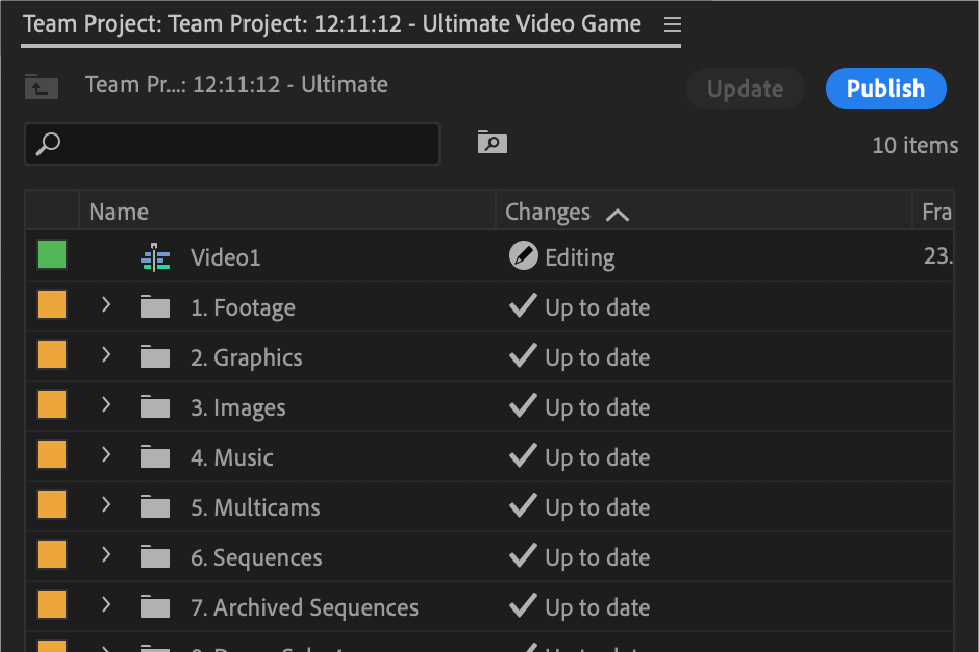The height and width of the screenshot is (652, 979).
Task: Click the Editing pencil status icon
Action: [523, 257]
